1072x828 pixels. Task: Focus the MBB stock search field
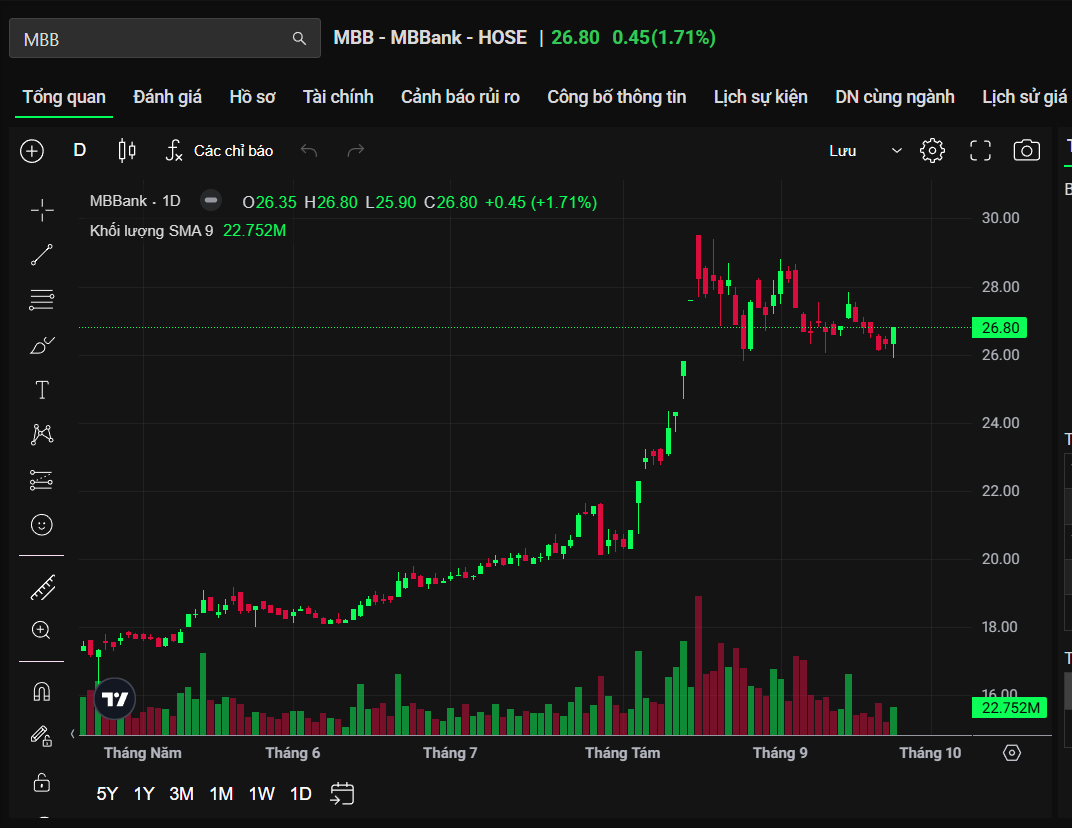pyautogui.click(x=165, y=38)
